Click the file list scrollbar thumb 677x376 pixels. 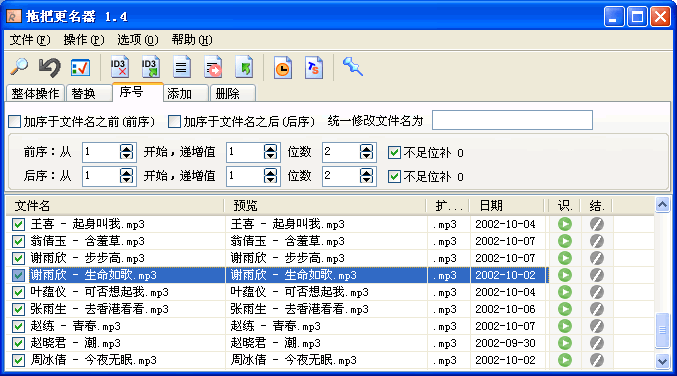[662, 330]
